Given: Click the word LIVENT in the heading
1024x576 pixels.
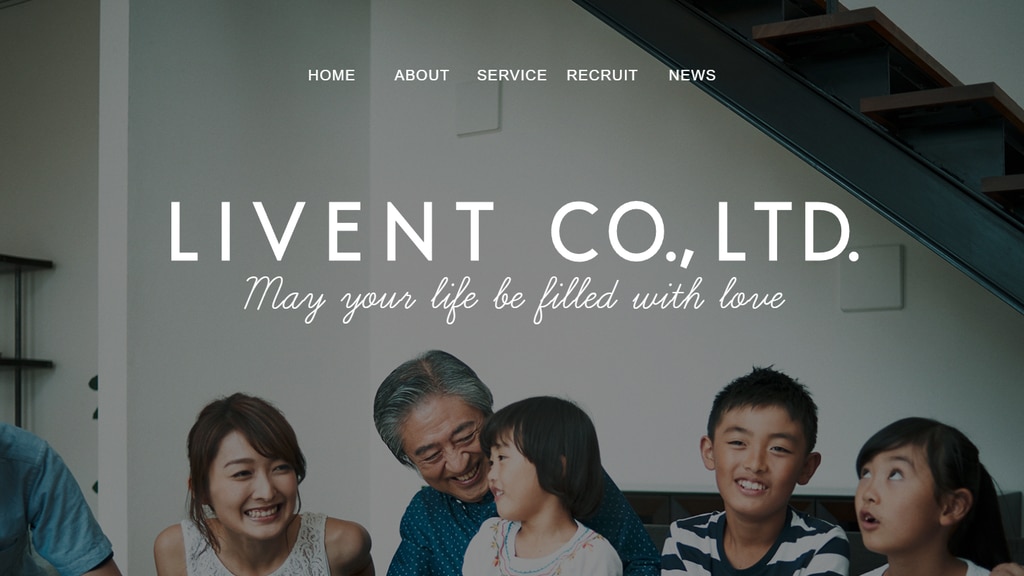Looking at the screenshot, I should [332, 231].
